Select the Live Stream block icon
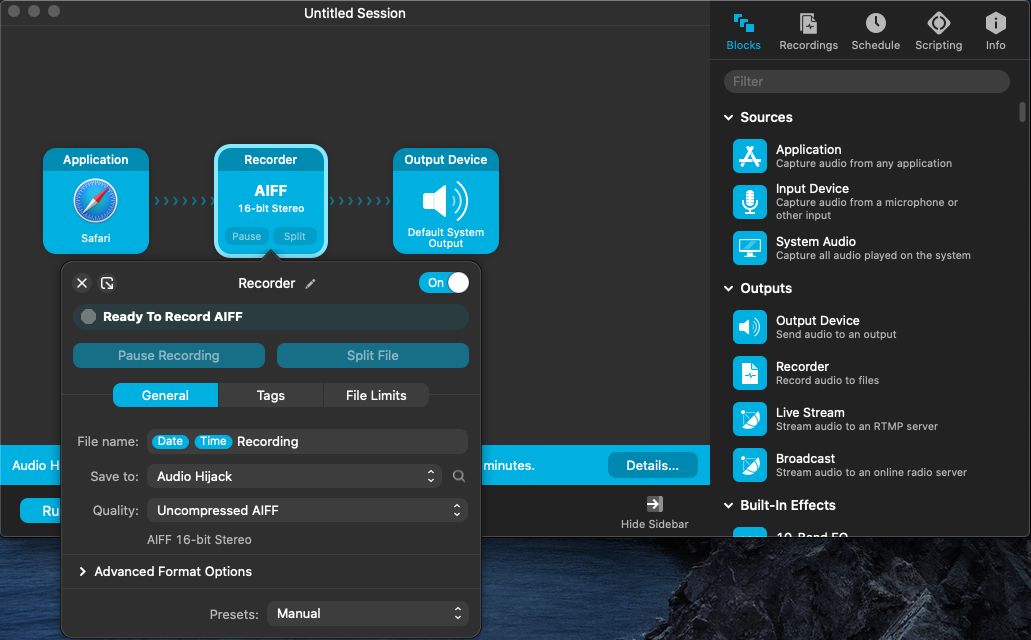 (750, 419)
